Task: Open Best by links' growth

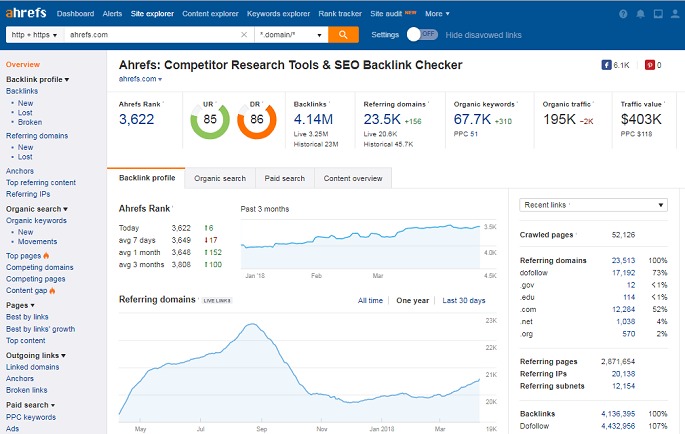Action: click(x=40, y=329)
